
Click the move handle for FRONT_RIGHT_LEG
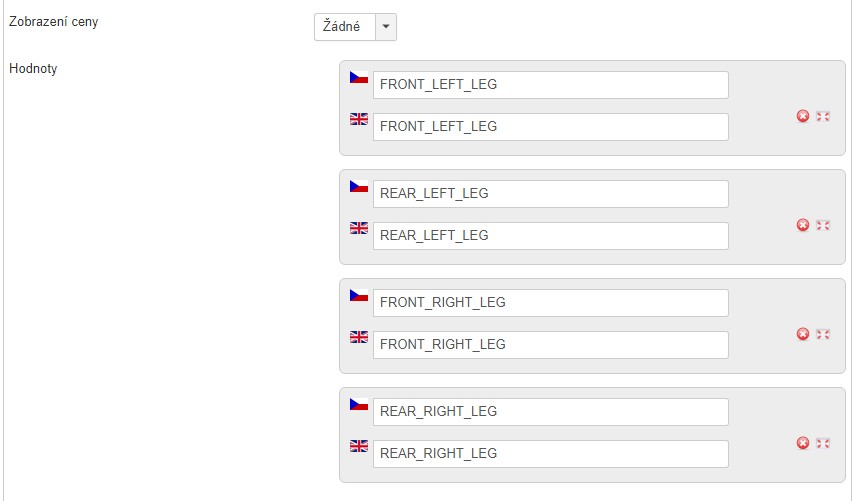823,334
